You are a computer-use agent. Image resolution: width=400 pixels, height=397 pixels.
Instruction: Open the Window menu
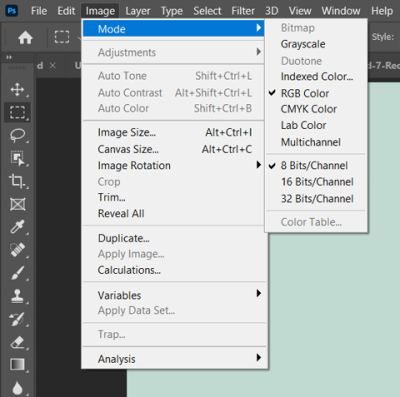(x=341, y=11)
